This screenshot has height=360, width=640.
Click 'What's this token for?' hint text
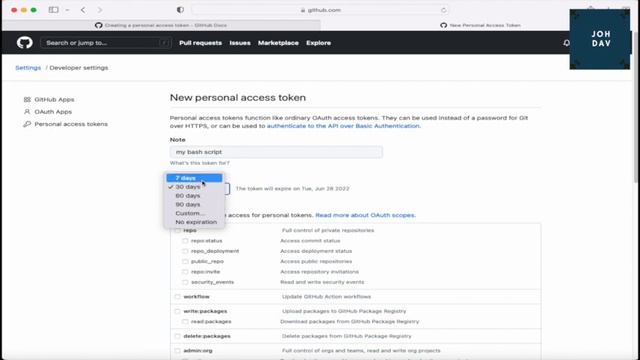pos(200,163)
